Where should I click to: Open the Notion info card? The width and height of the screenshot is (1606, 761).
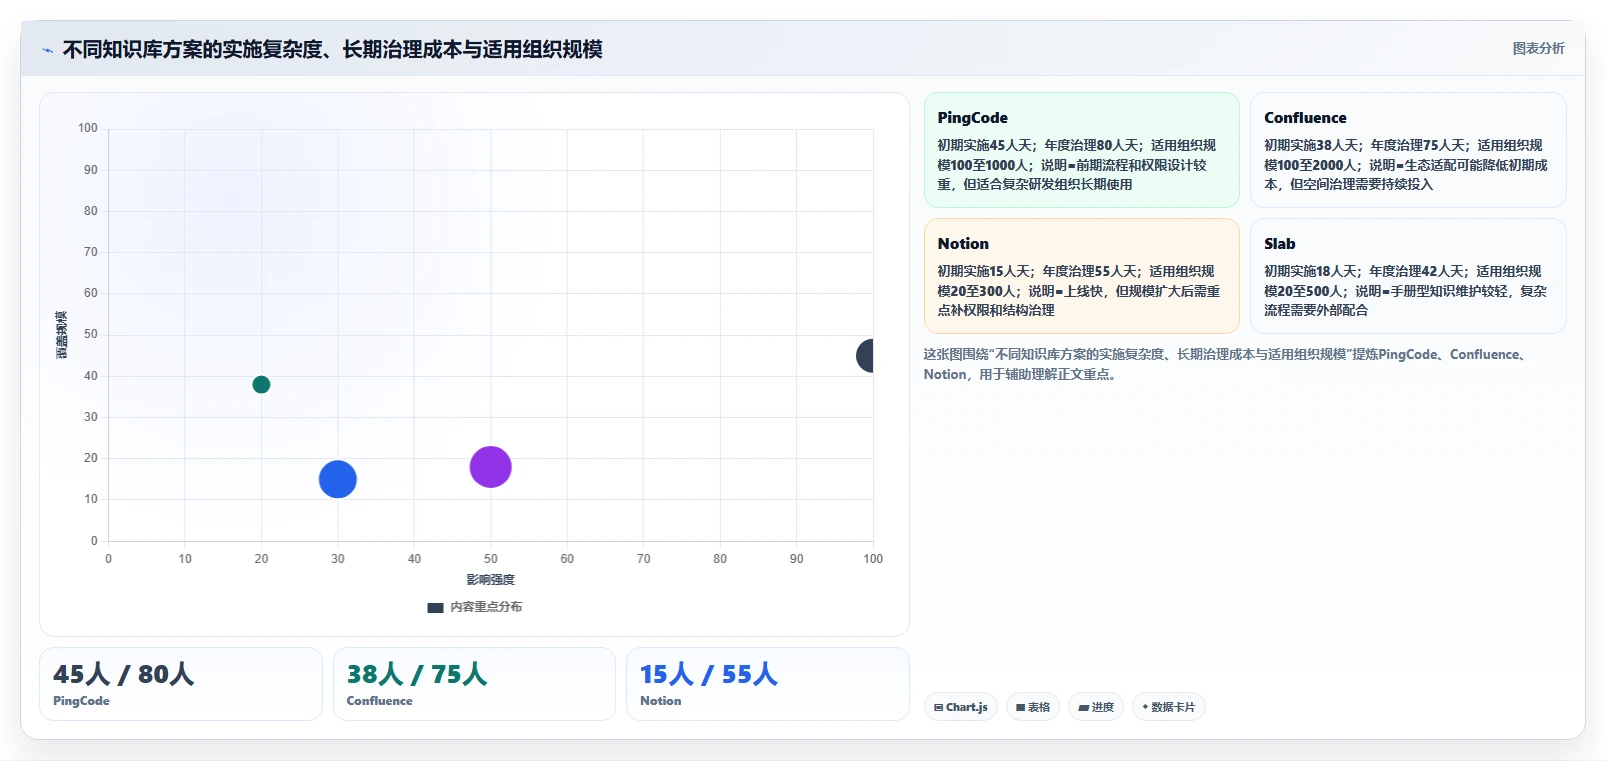[x=1081, y=276]
